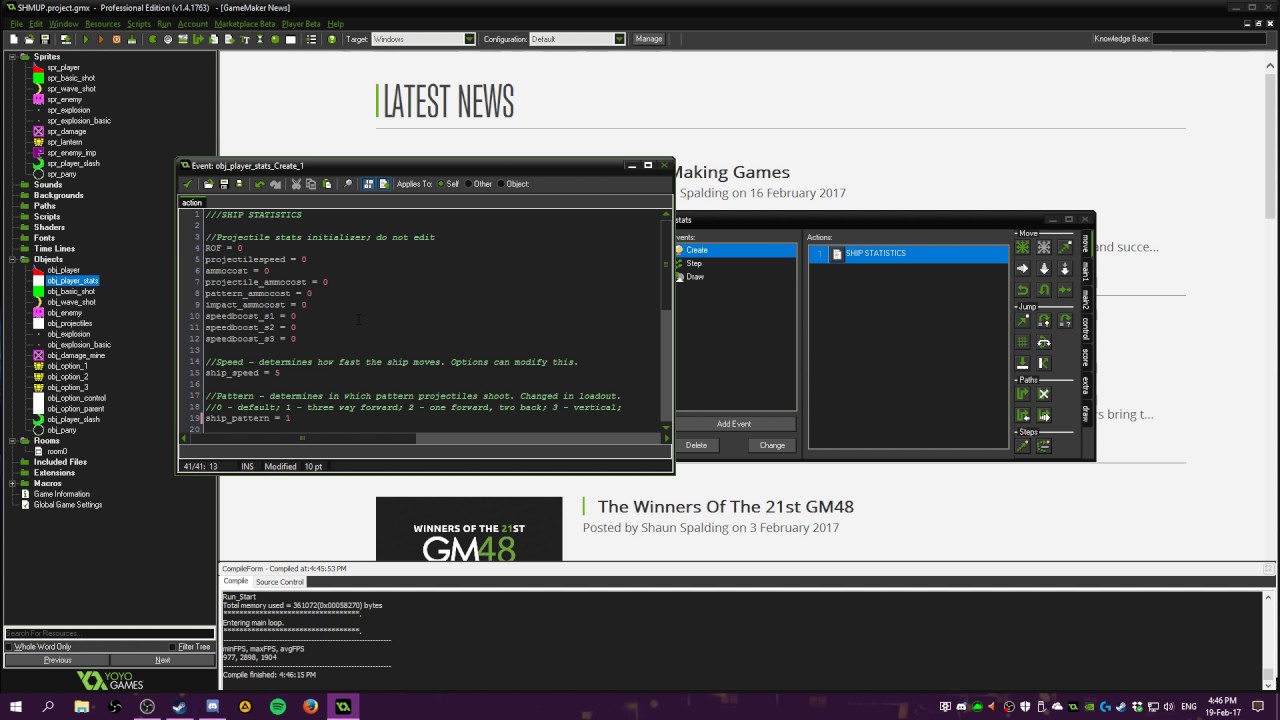Select spr_enemy_imp in the resource tree
1280x720 pixels.
point(72,153)
